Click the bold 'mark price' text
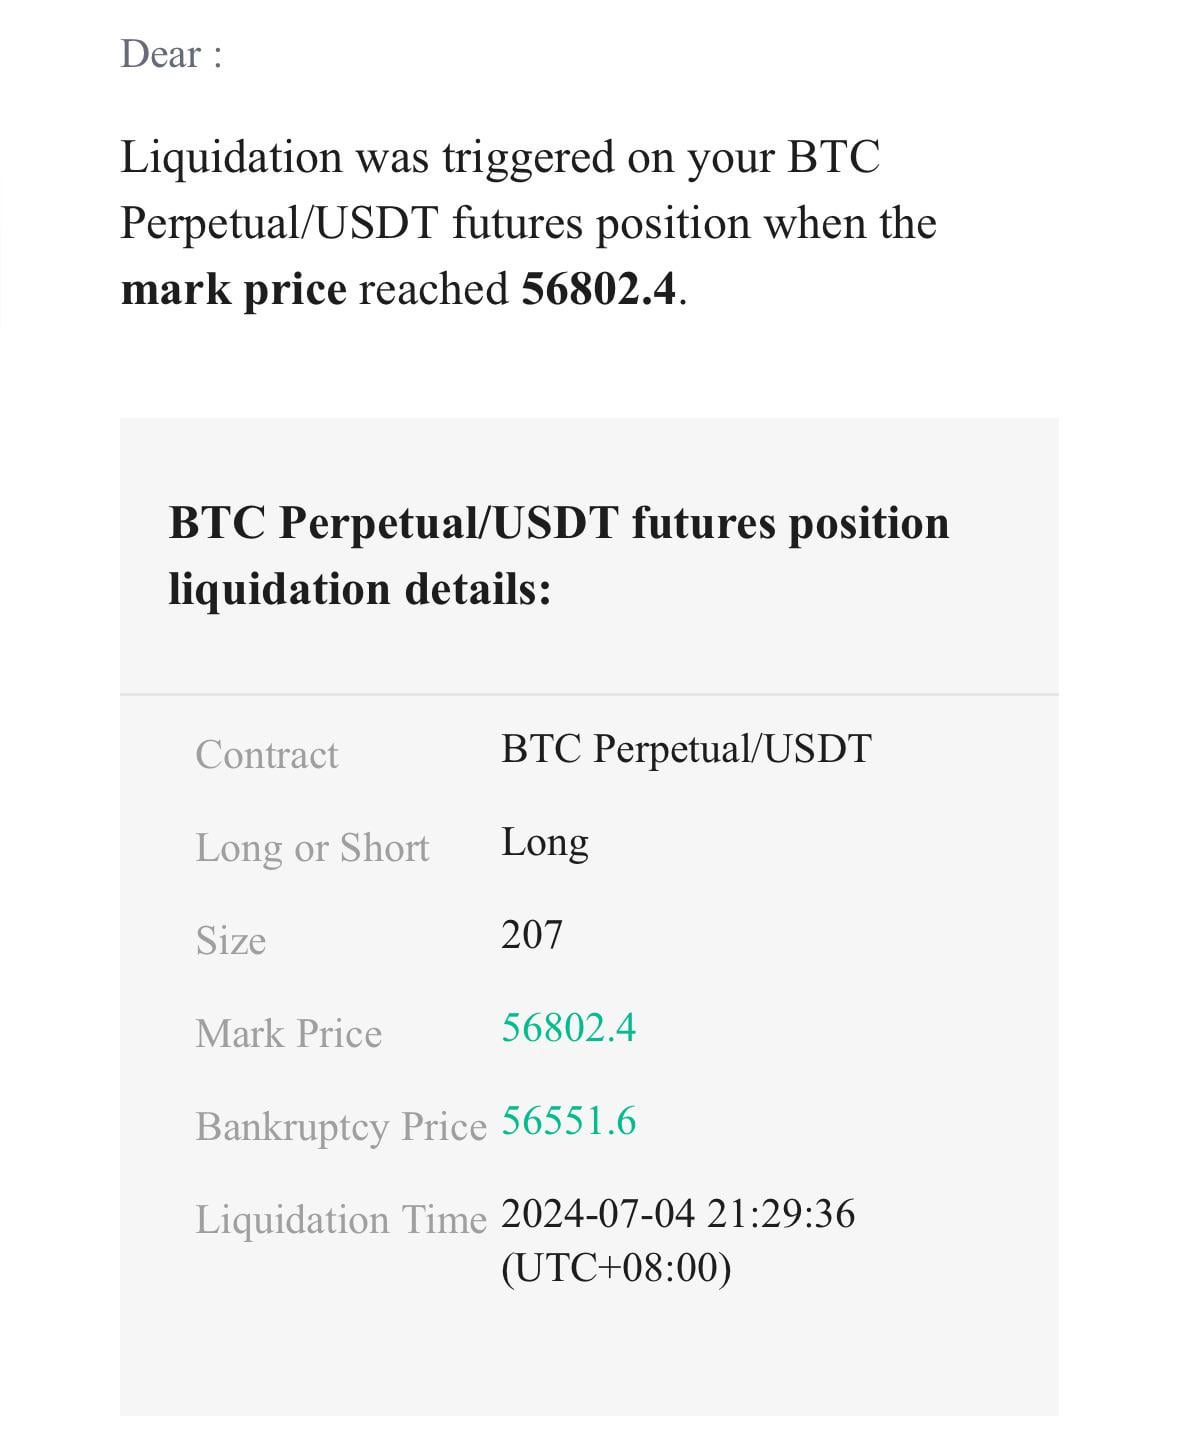This screenshot has width=1179, height=1456. 233,290
